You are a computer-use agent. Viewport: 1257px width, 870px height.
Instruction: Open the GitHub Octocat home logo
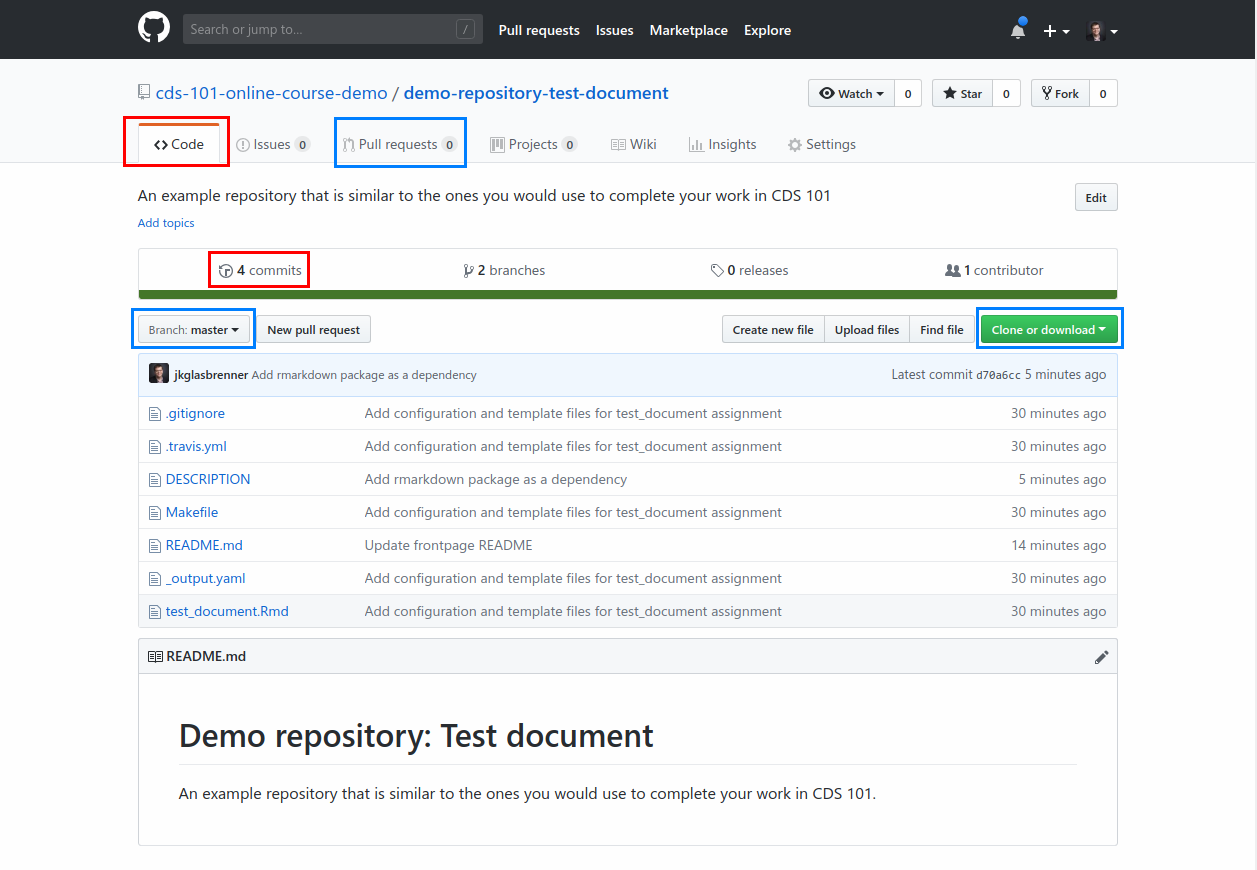click(154, 29)
